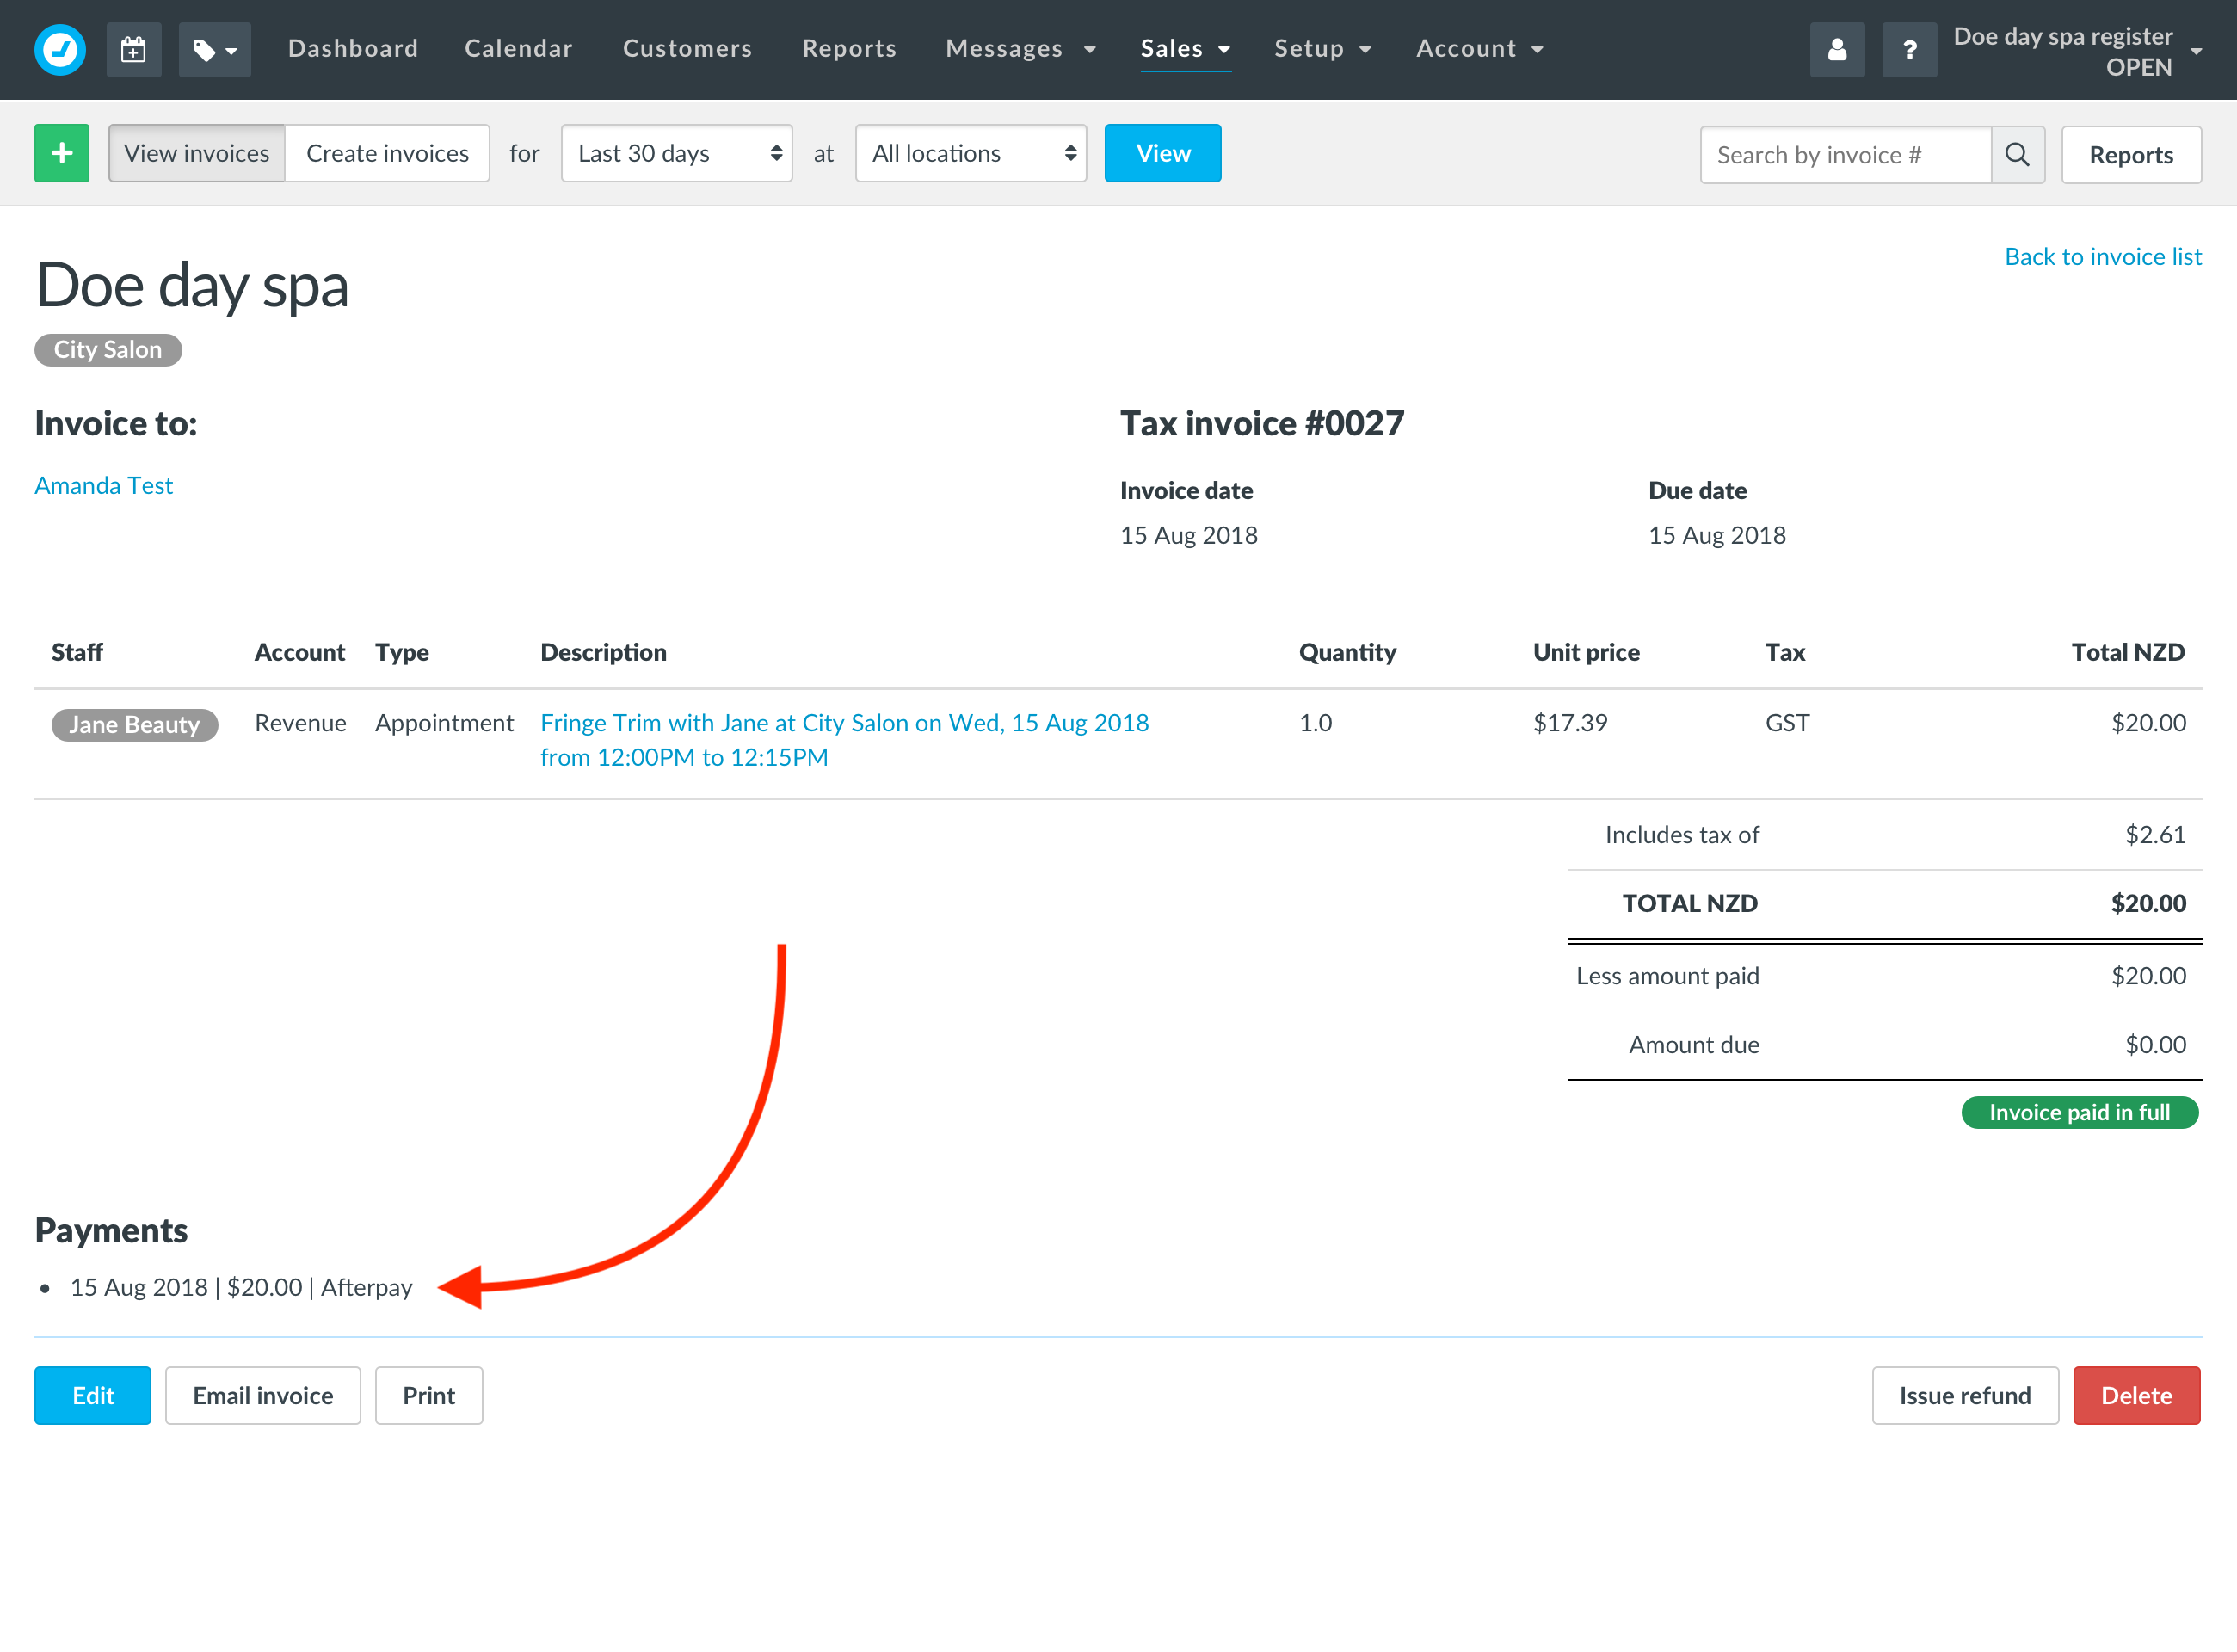Open the Fringe Trim appointment link
Screen dimensions: 2237x1652
(x=844, y=739)
